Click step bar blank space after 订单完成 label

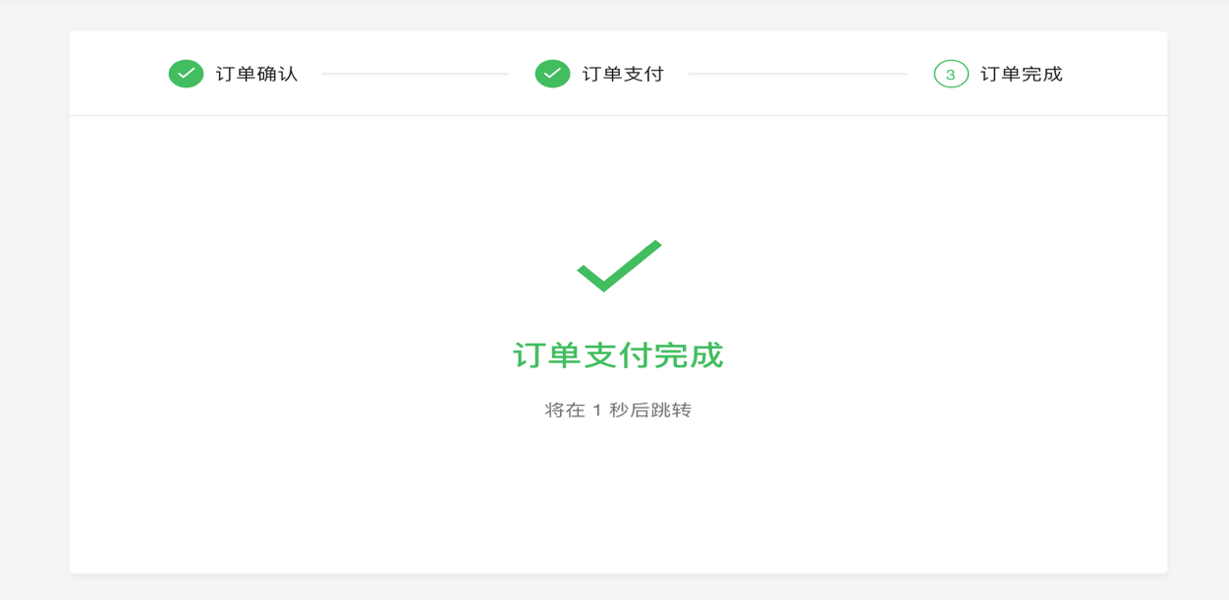1115,74
